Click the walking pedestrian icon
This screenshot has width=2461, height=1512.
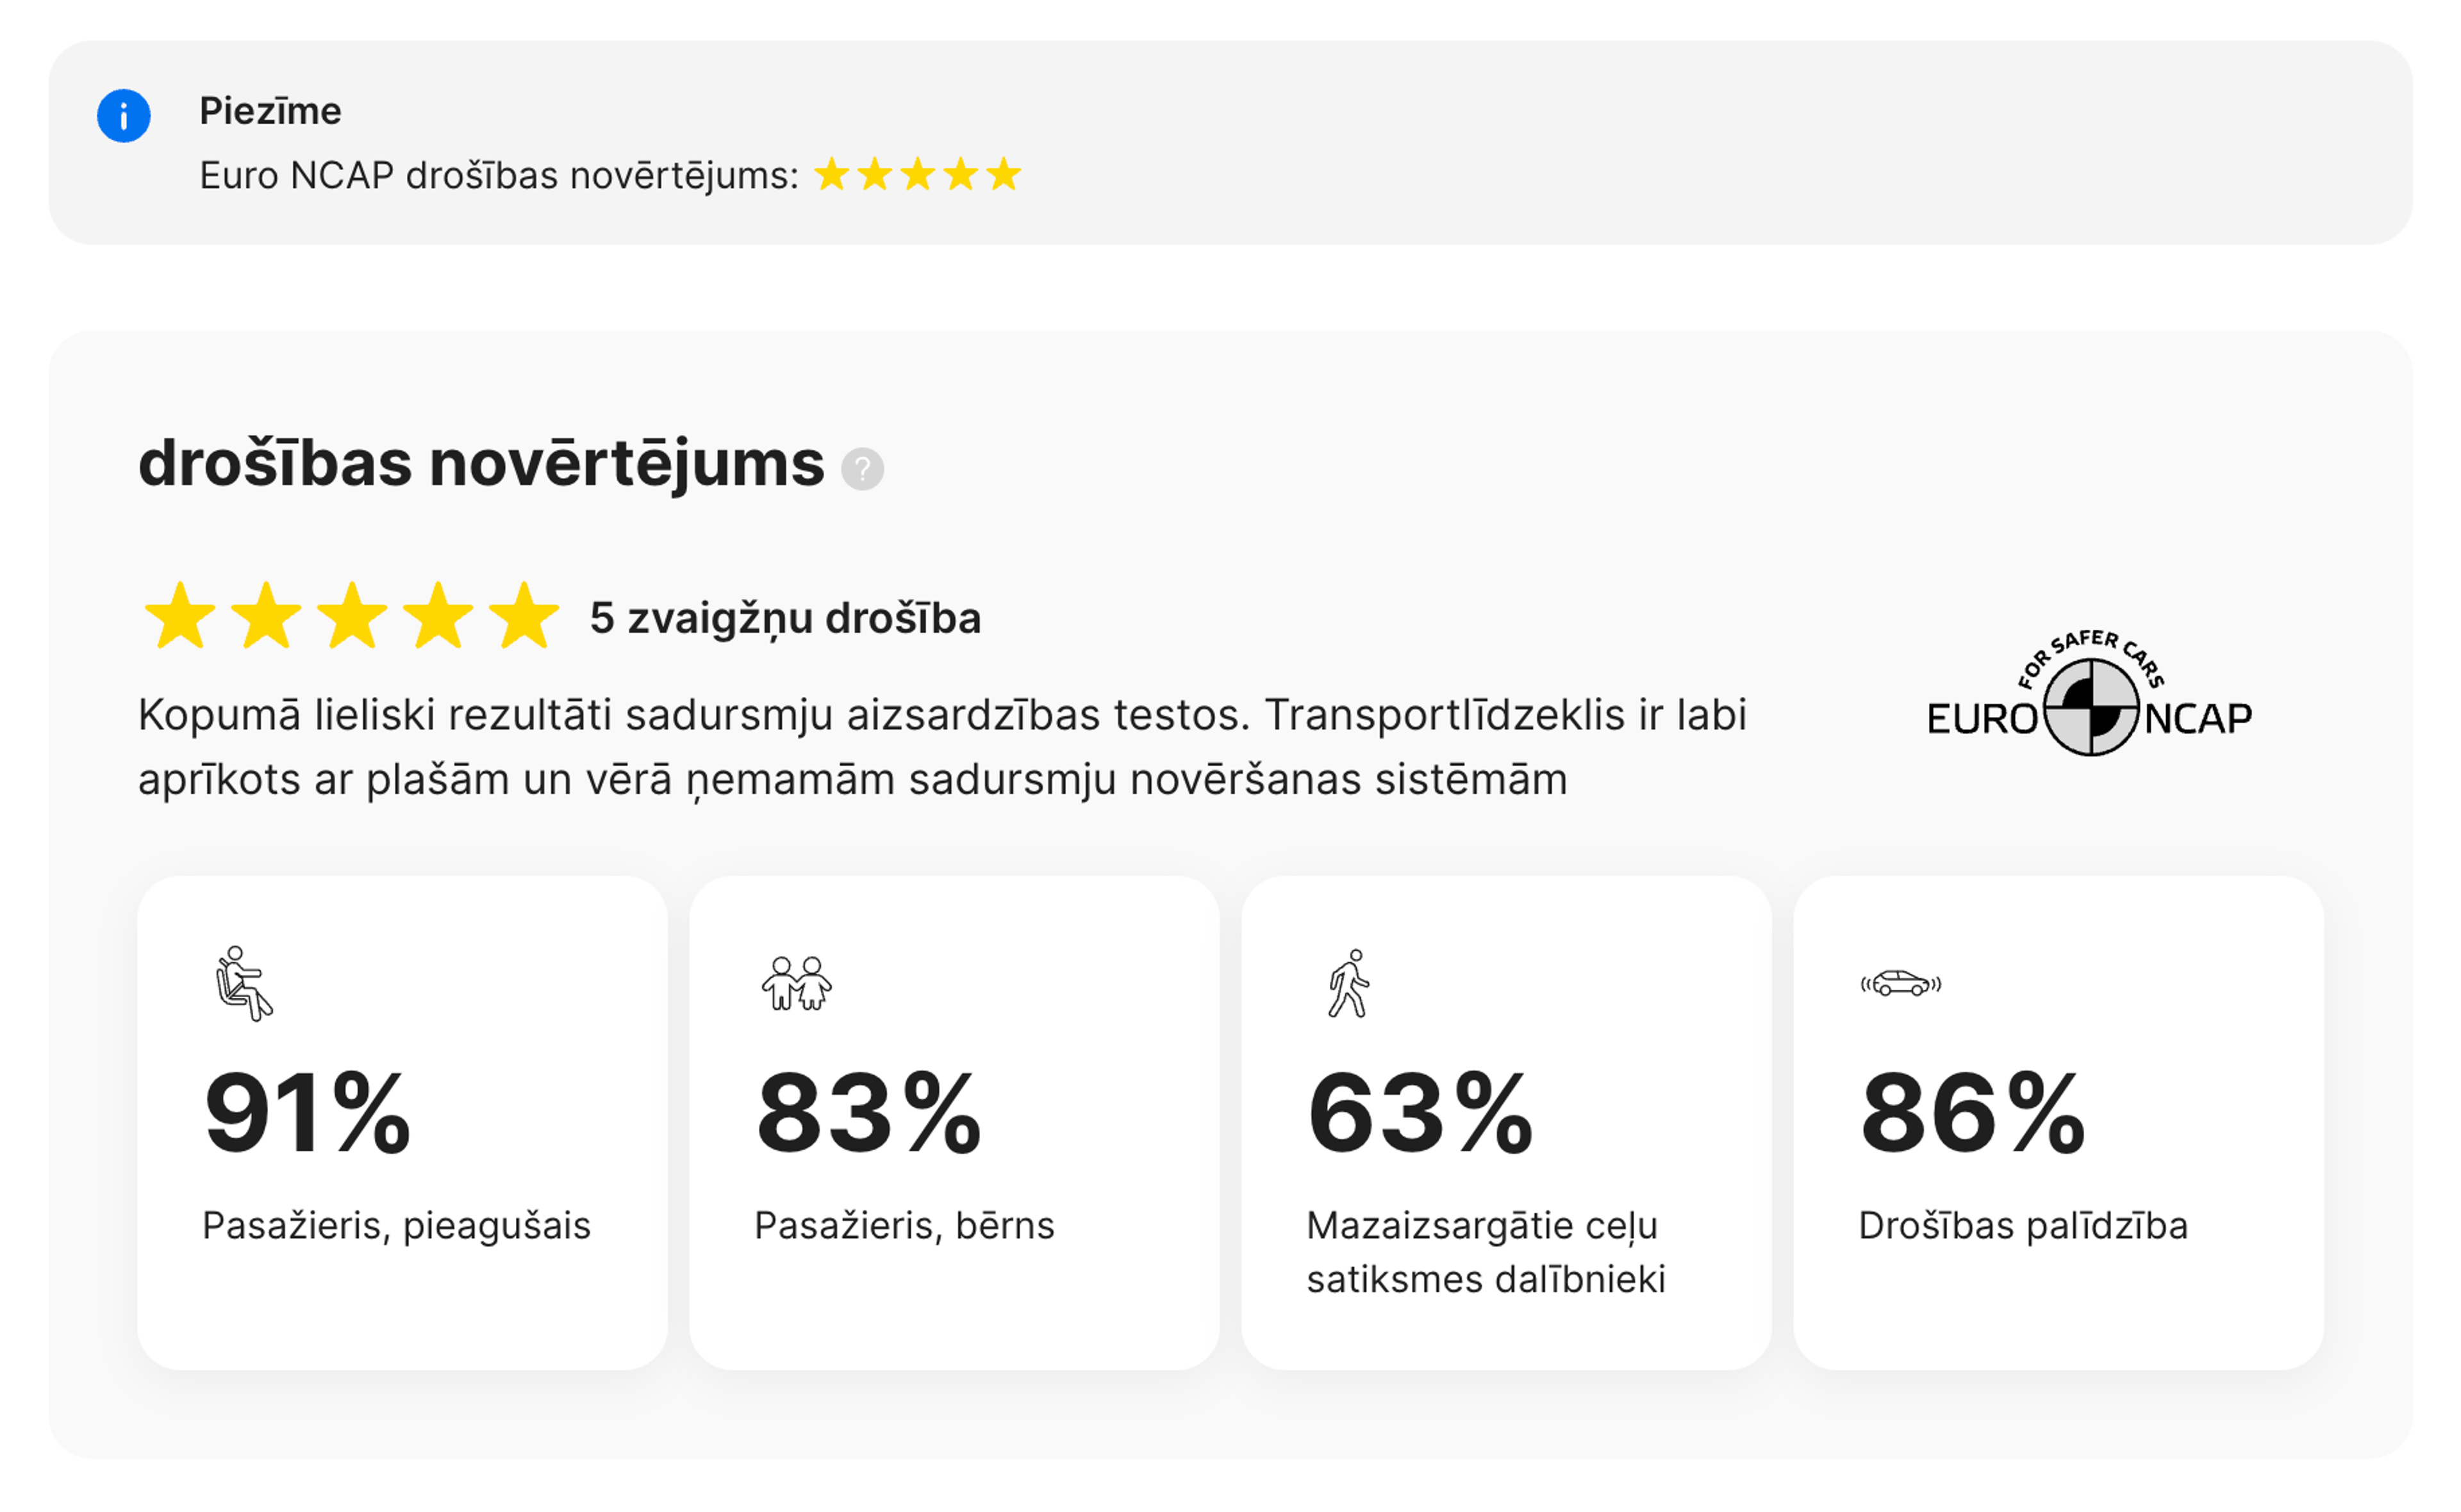[x=1348, y=983]
